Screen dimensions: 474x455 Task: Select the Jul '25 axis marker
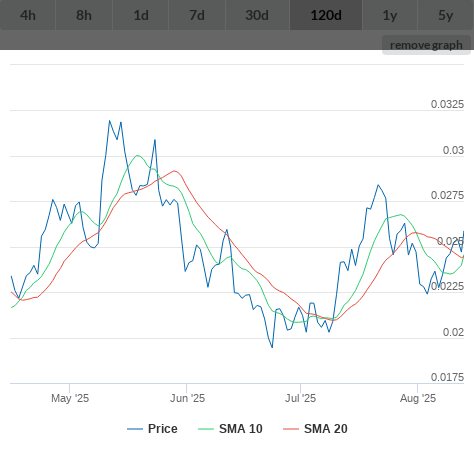pos(300,398)
